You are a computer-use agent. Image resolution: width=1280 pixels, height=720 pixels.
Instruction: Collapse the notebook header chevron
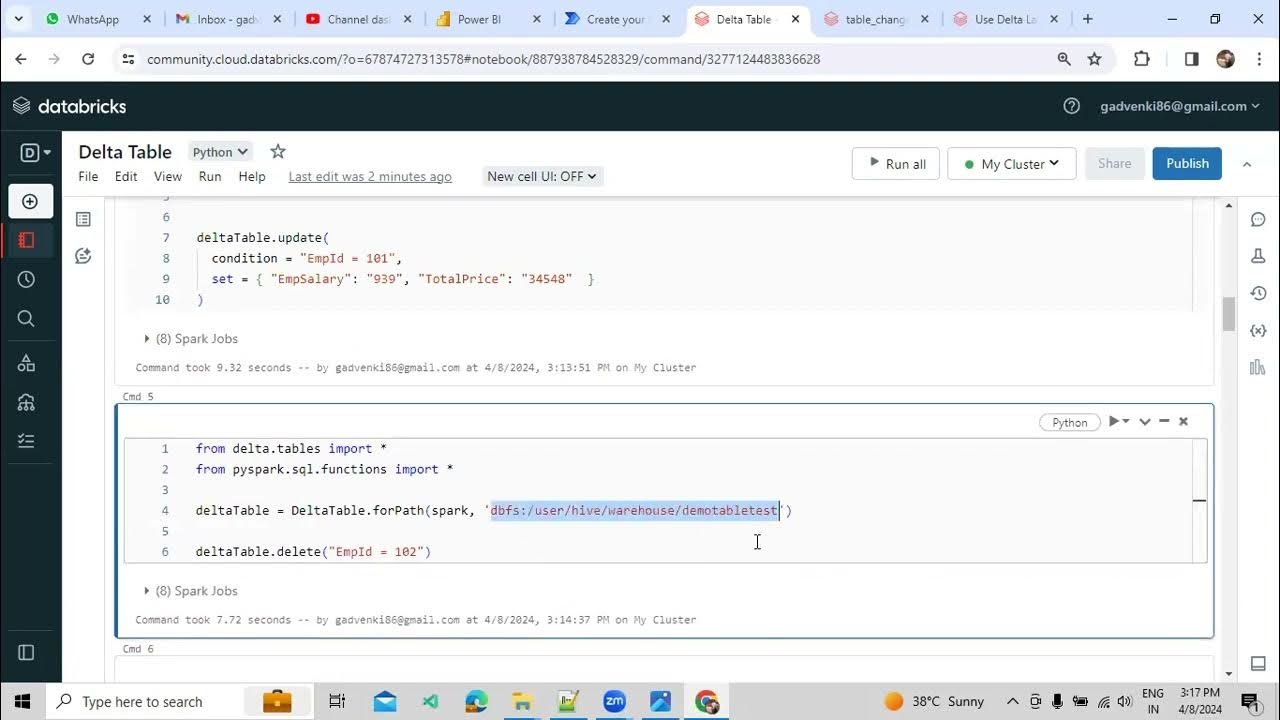pyautogui.click(x=1247, y=164)
